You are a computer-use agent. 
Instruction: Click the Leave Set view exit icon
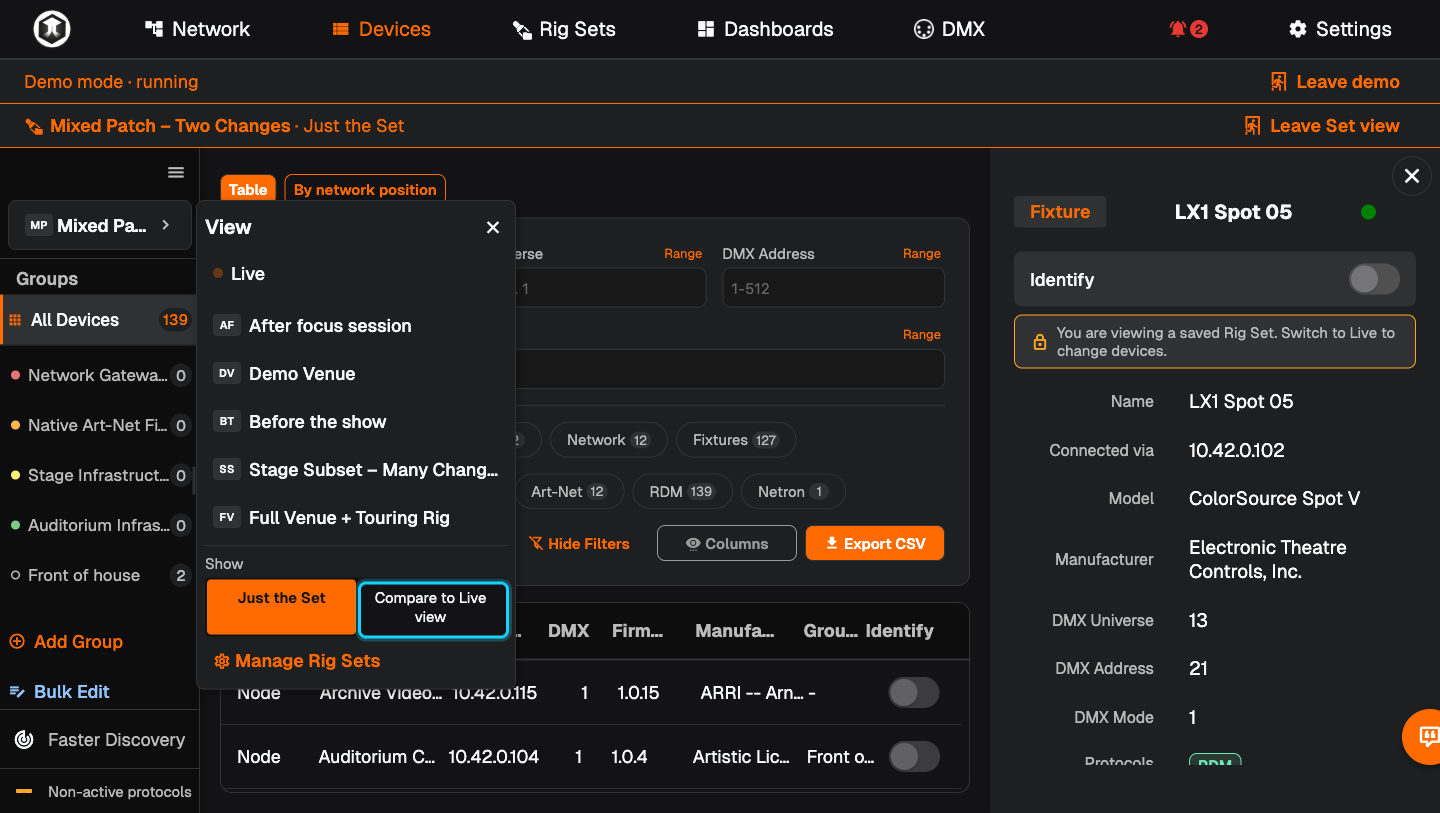[x=1252, y=126]
